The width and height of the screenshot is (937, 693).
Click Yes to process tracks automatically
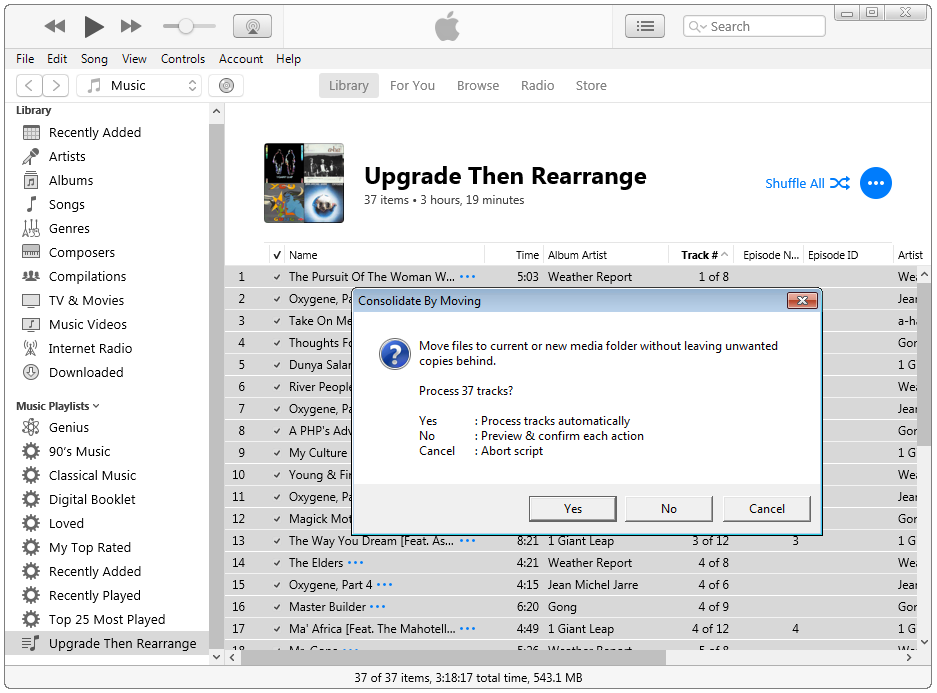(572, 508)
